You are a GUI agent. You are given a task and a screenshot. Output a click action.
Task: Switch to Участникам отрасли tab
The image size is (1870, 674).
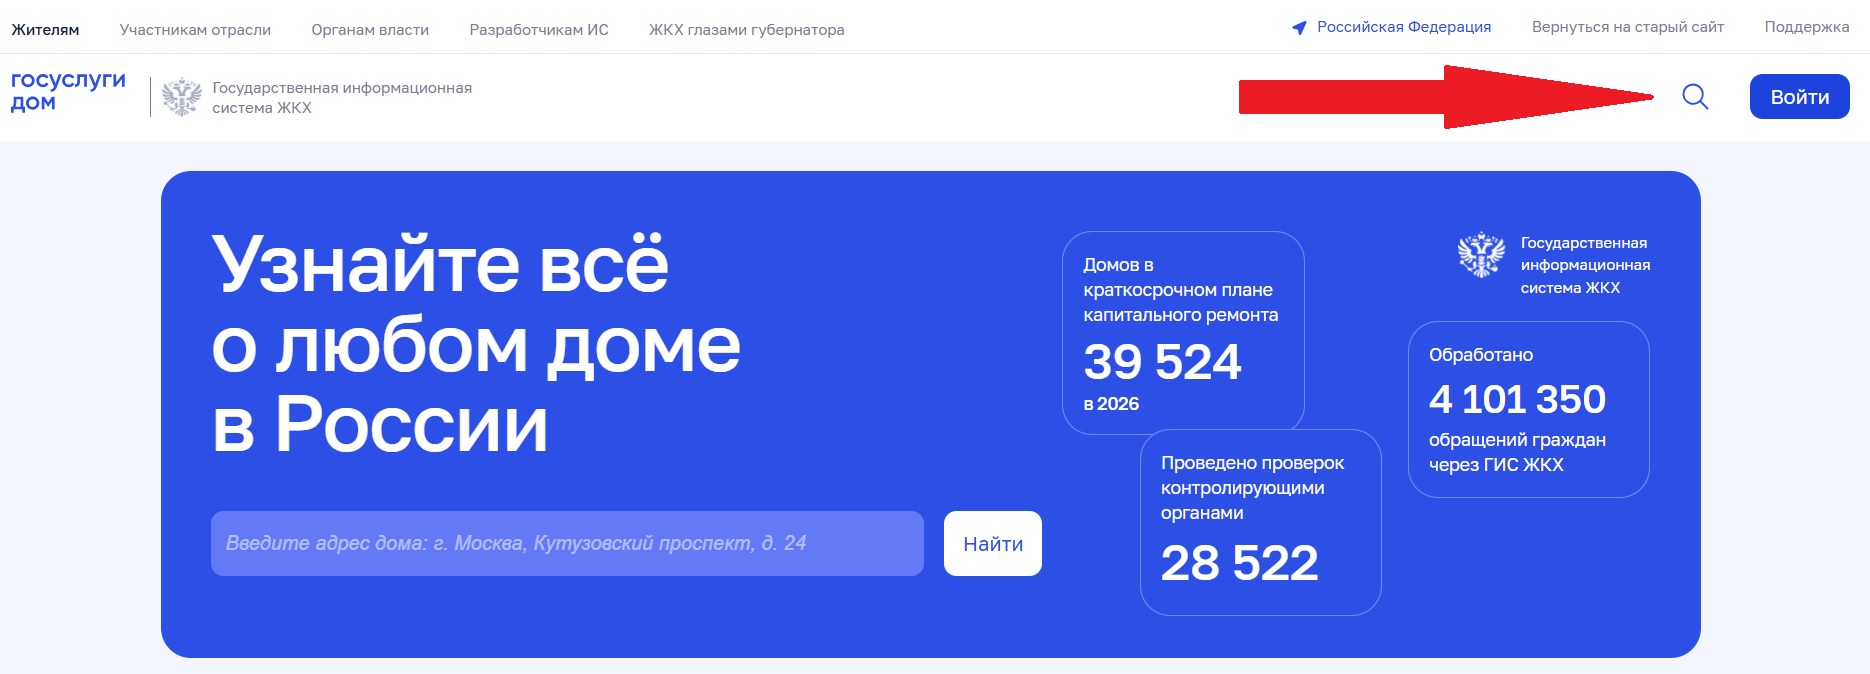tap(195, 30)
